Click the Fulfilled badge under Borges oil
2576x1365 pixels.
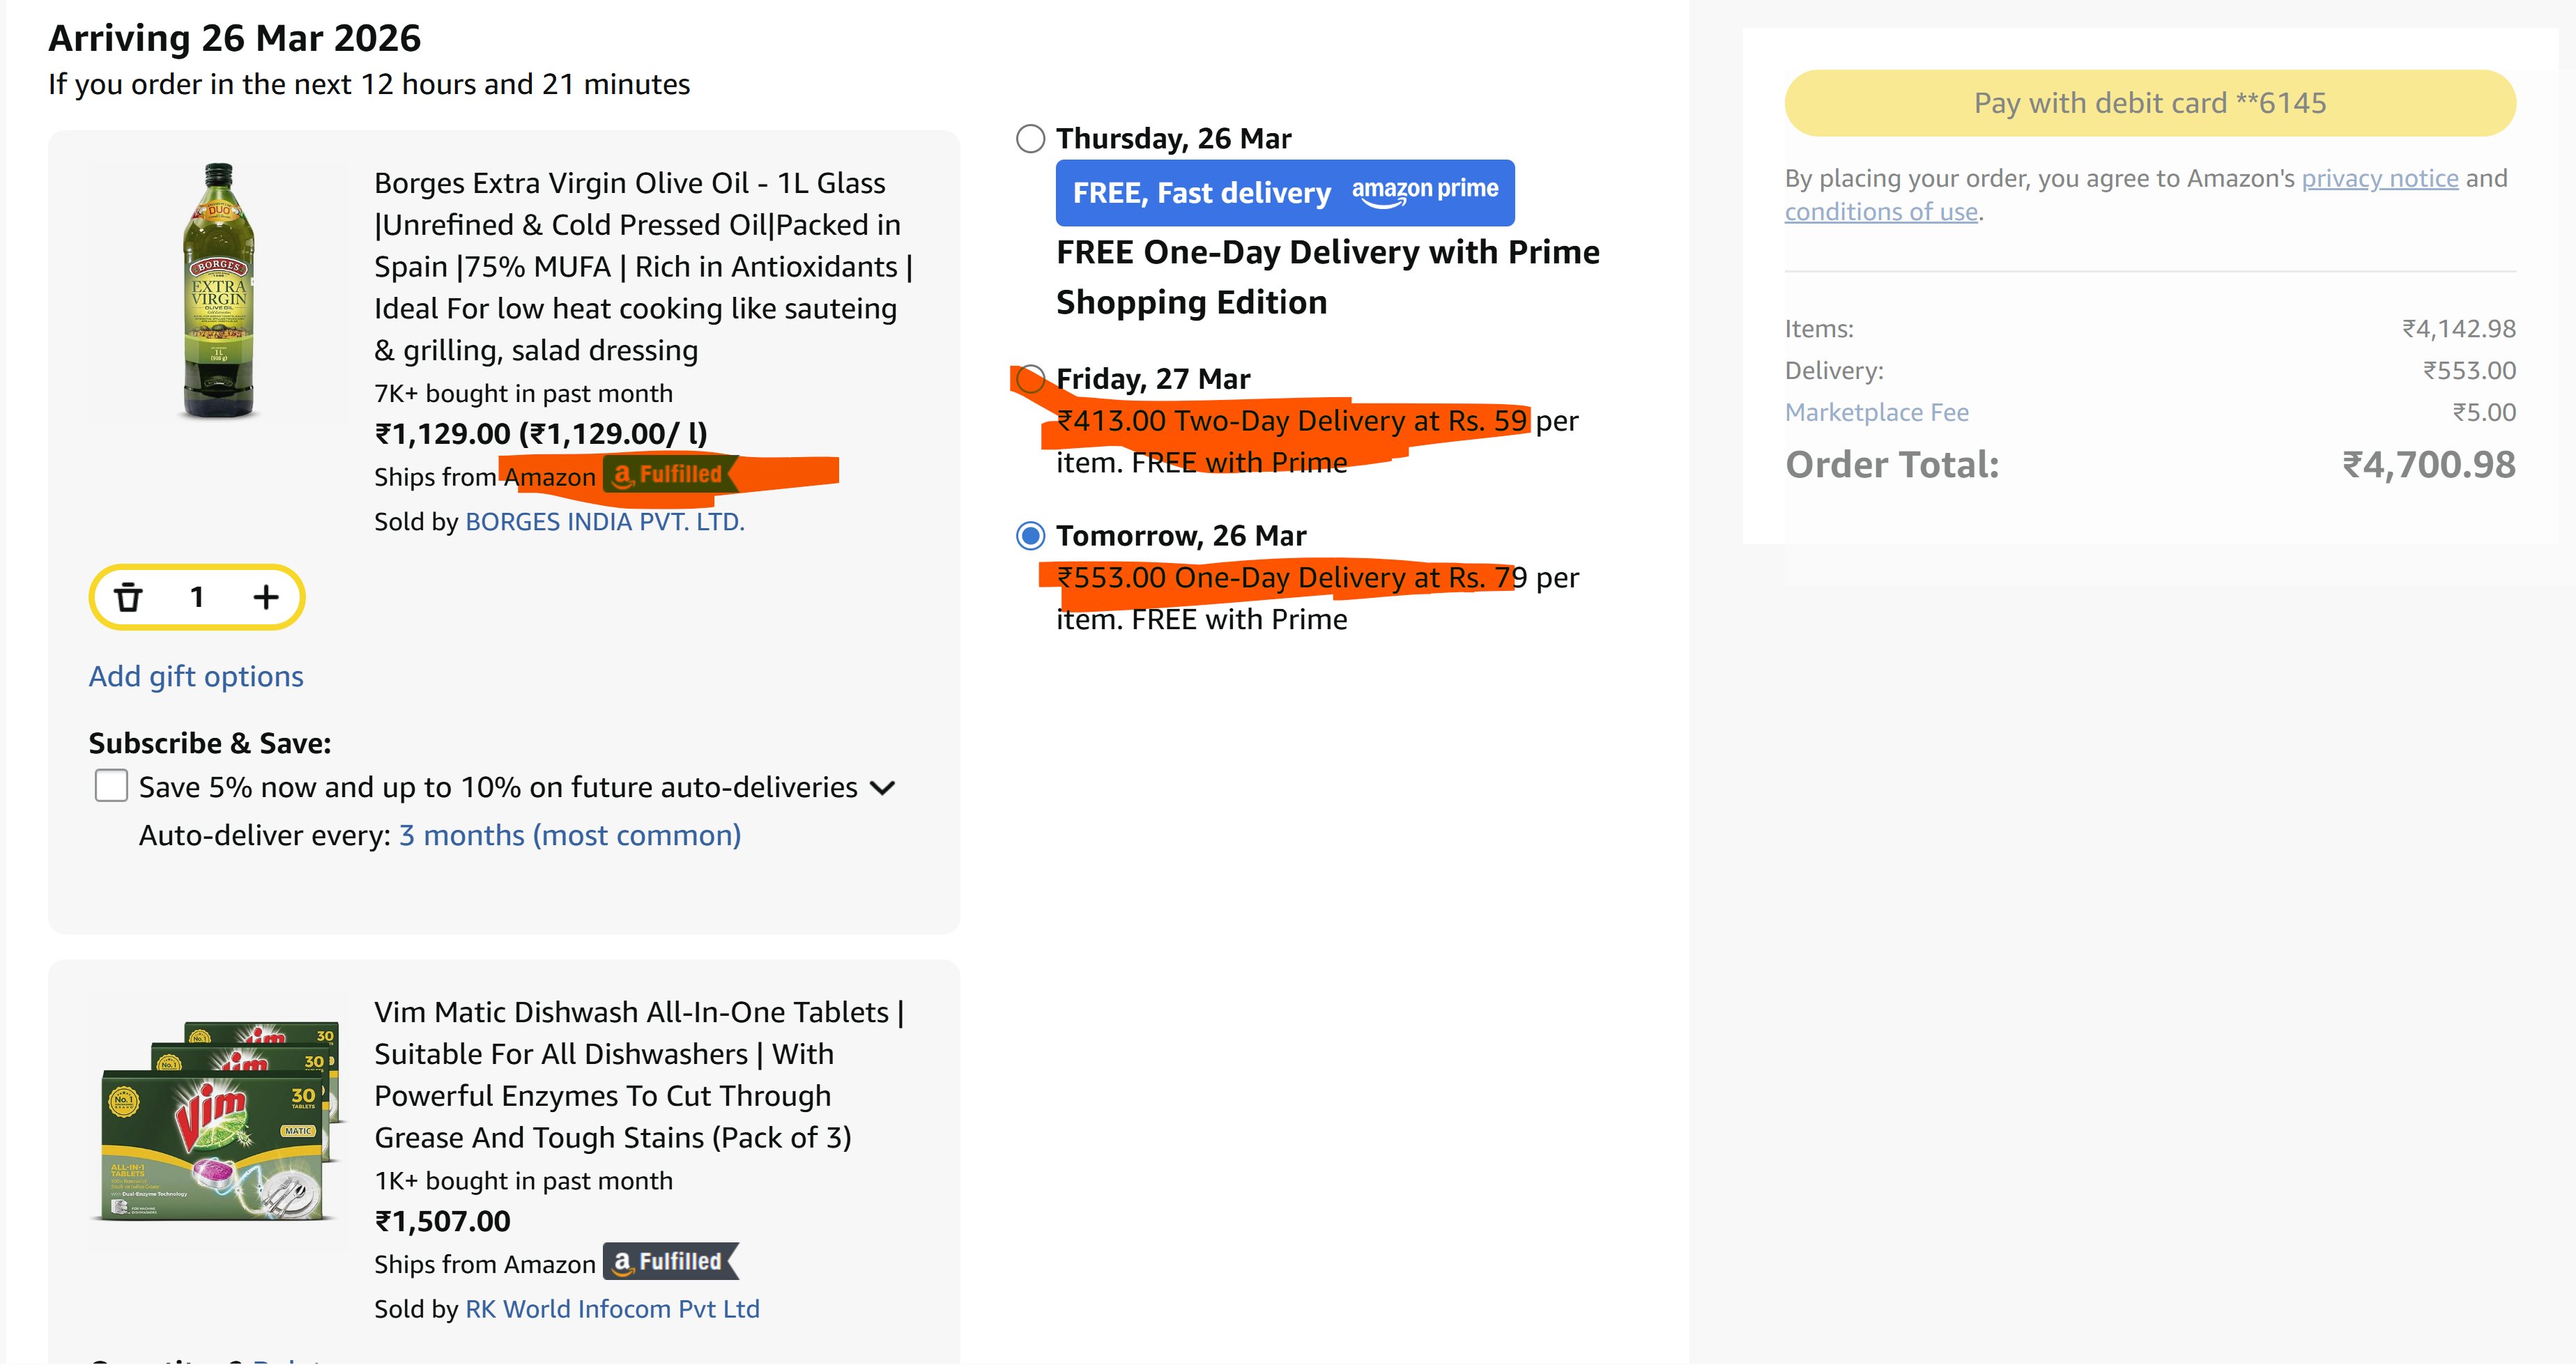670,475
